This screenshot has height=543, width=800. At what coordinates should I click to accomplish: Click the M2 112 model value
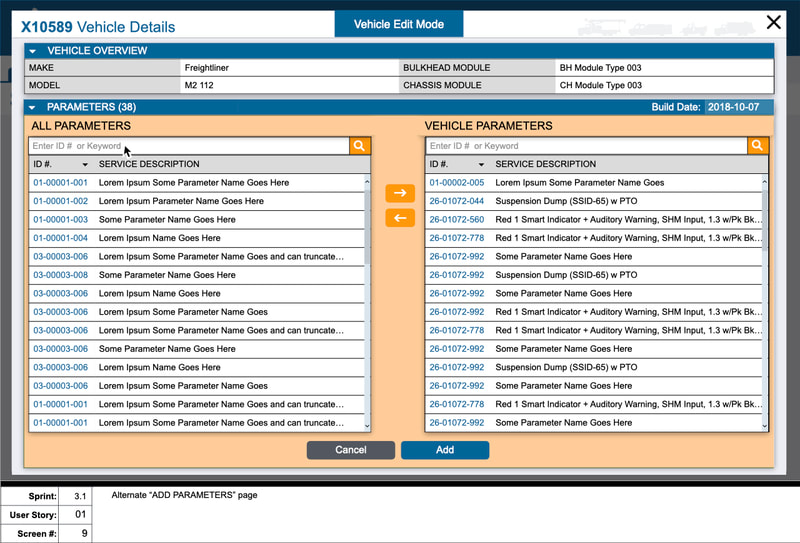click(199, 85)
